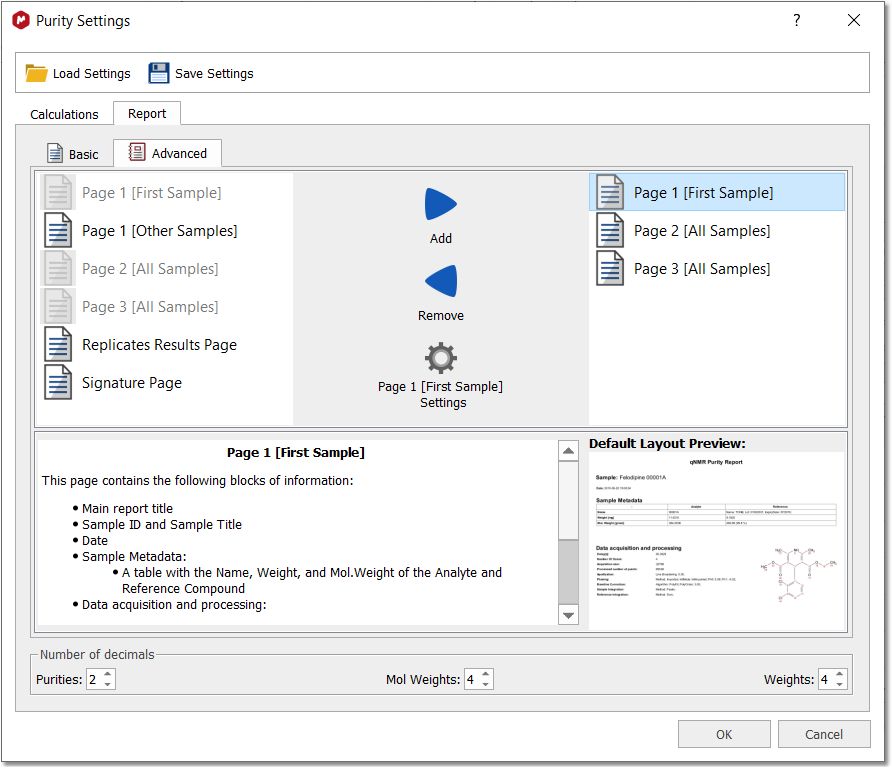Decrease the Mol Weights decimals value
Screen dimensions: 892x769
coord(485,684)
